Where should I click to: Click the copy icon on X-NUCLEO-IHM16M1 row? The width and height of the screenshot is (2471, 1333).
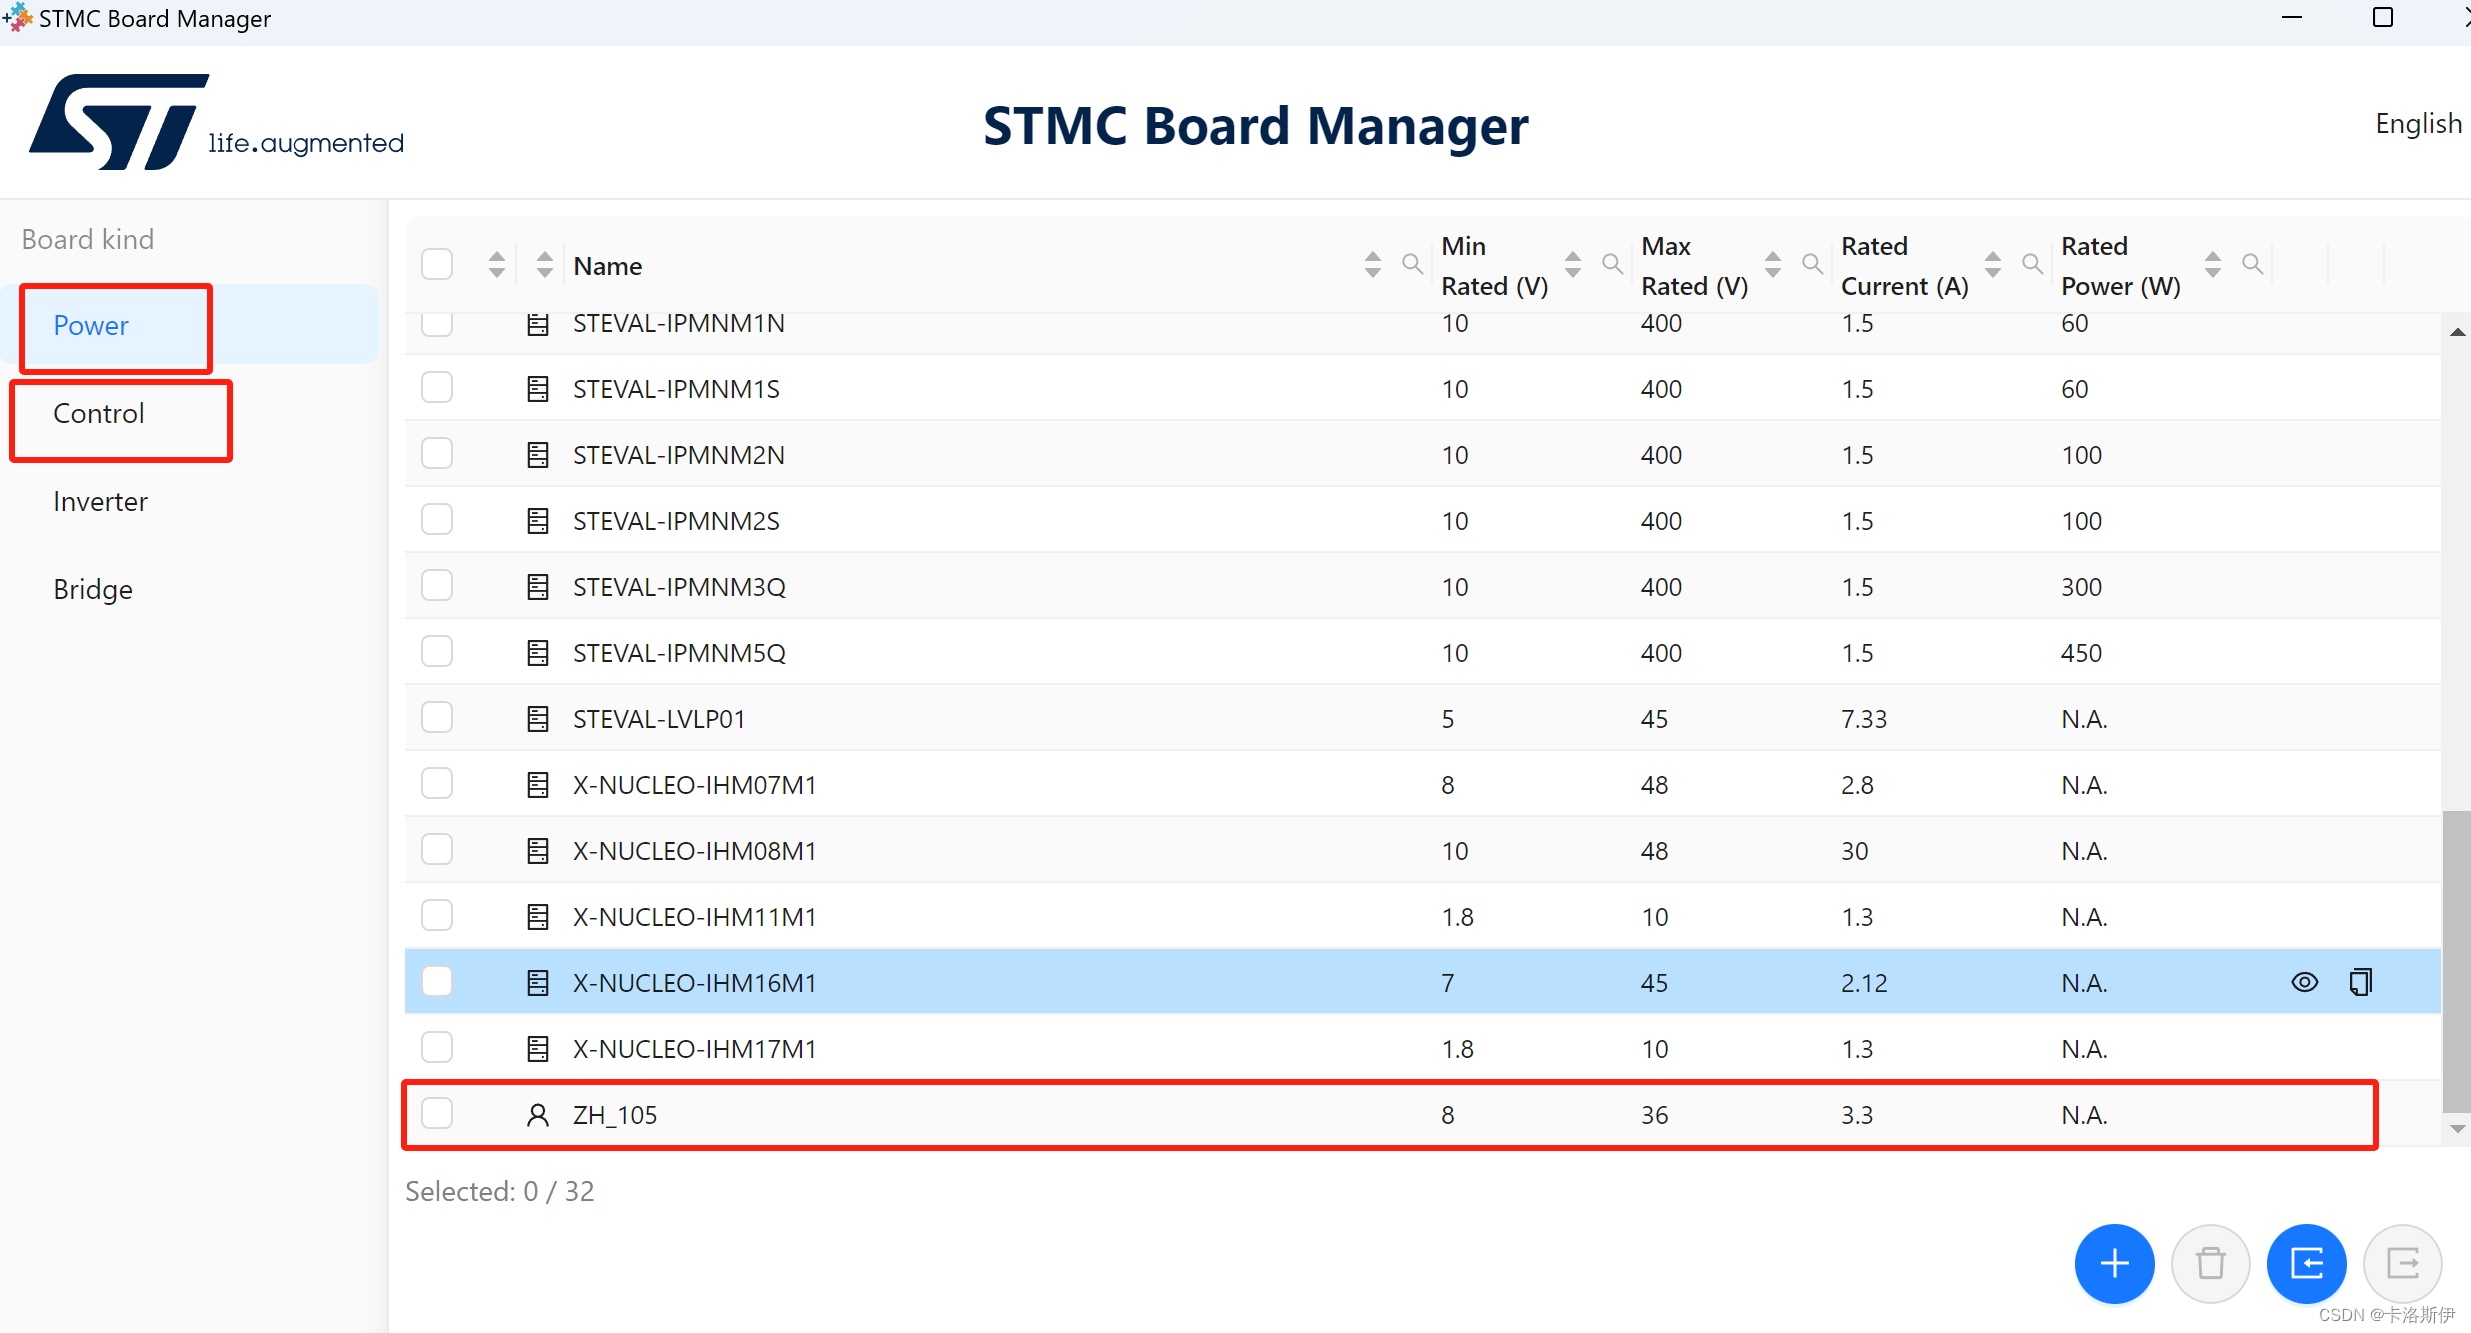2360,982
